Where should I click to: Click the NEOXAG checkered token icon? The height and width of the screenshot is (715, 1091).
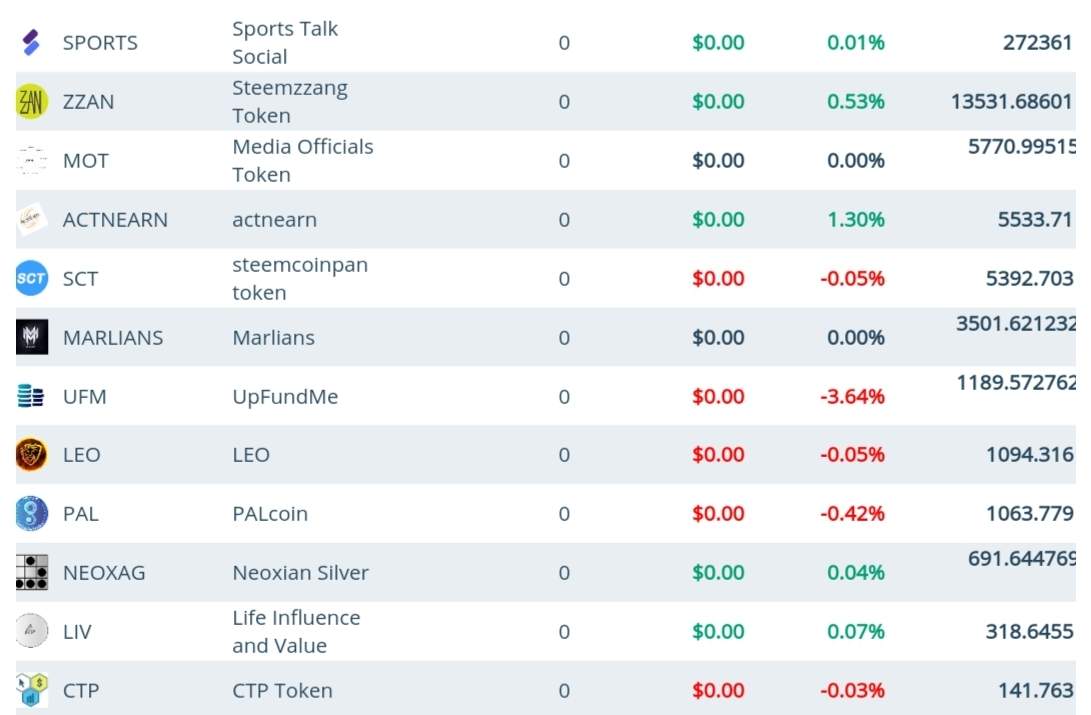(32, 573)
